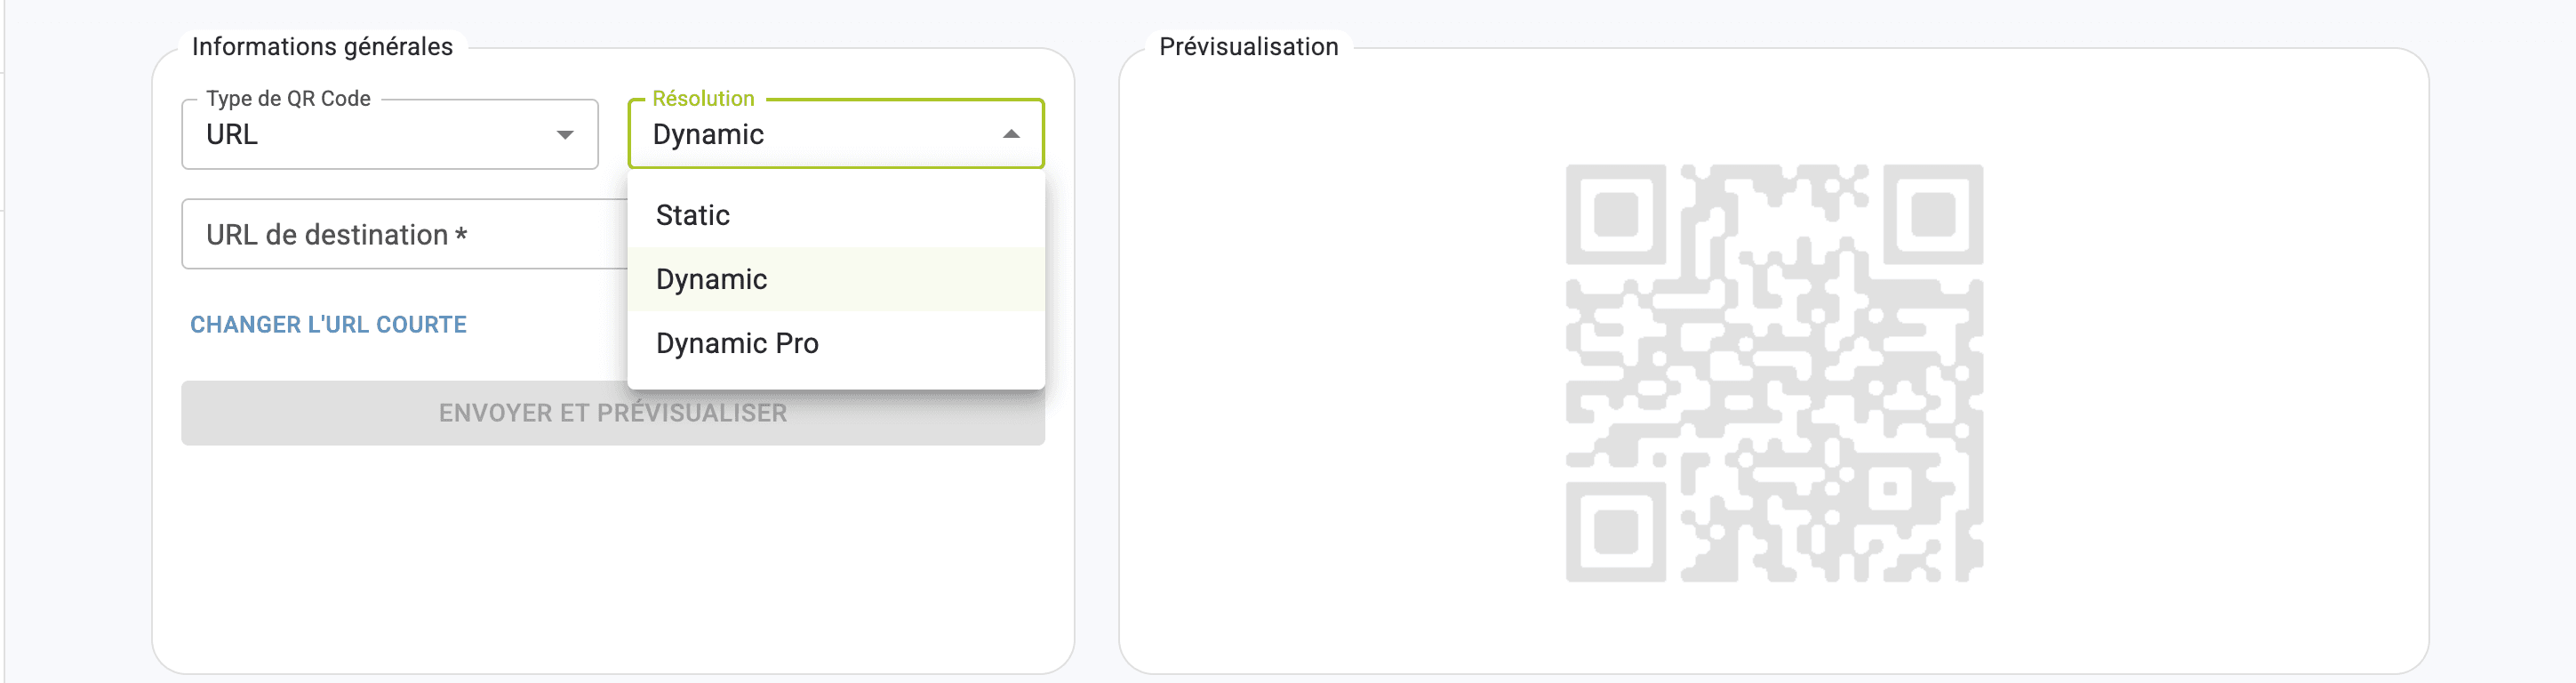Click the Informations générales section heading

[x=322, y=47]
